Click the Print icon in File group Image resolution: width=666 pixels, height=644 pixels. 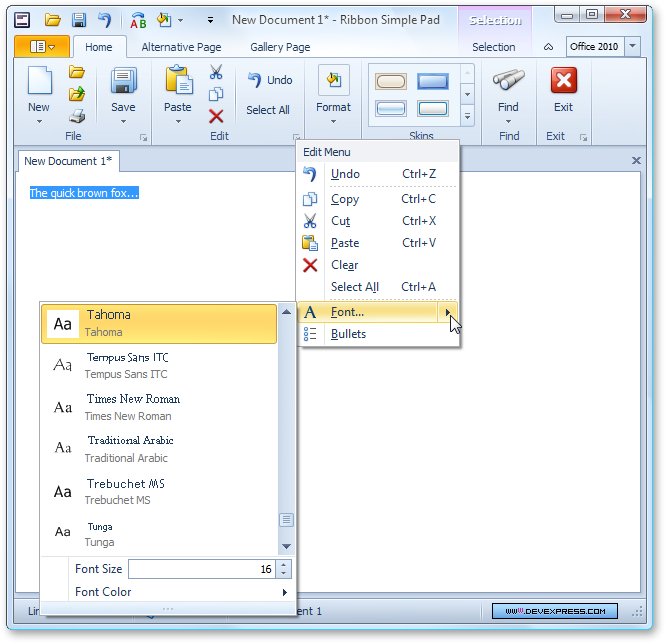[77, 116]
